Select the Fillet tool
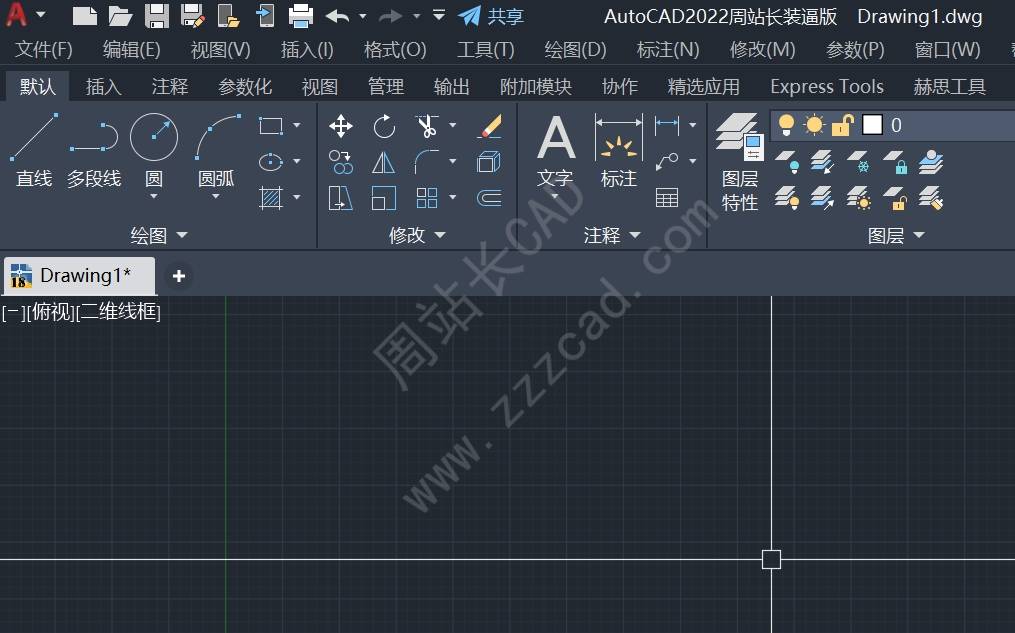 pos(427,162)
